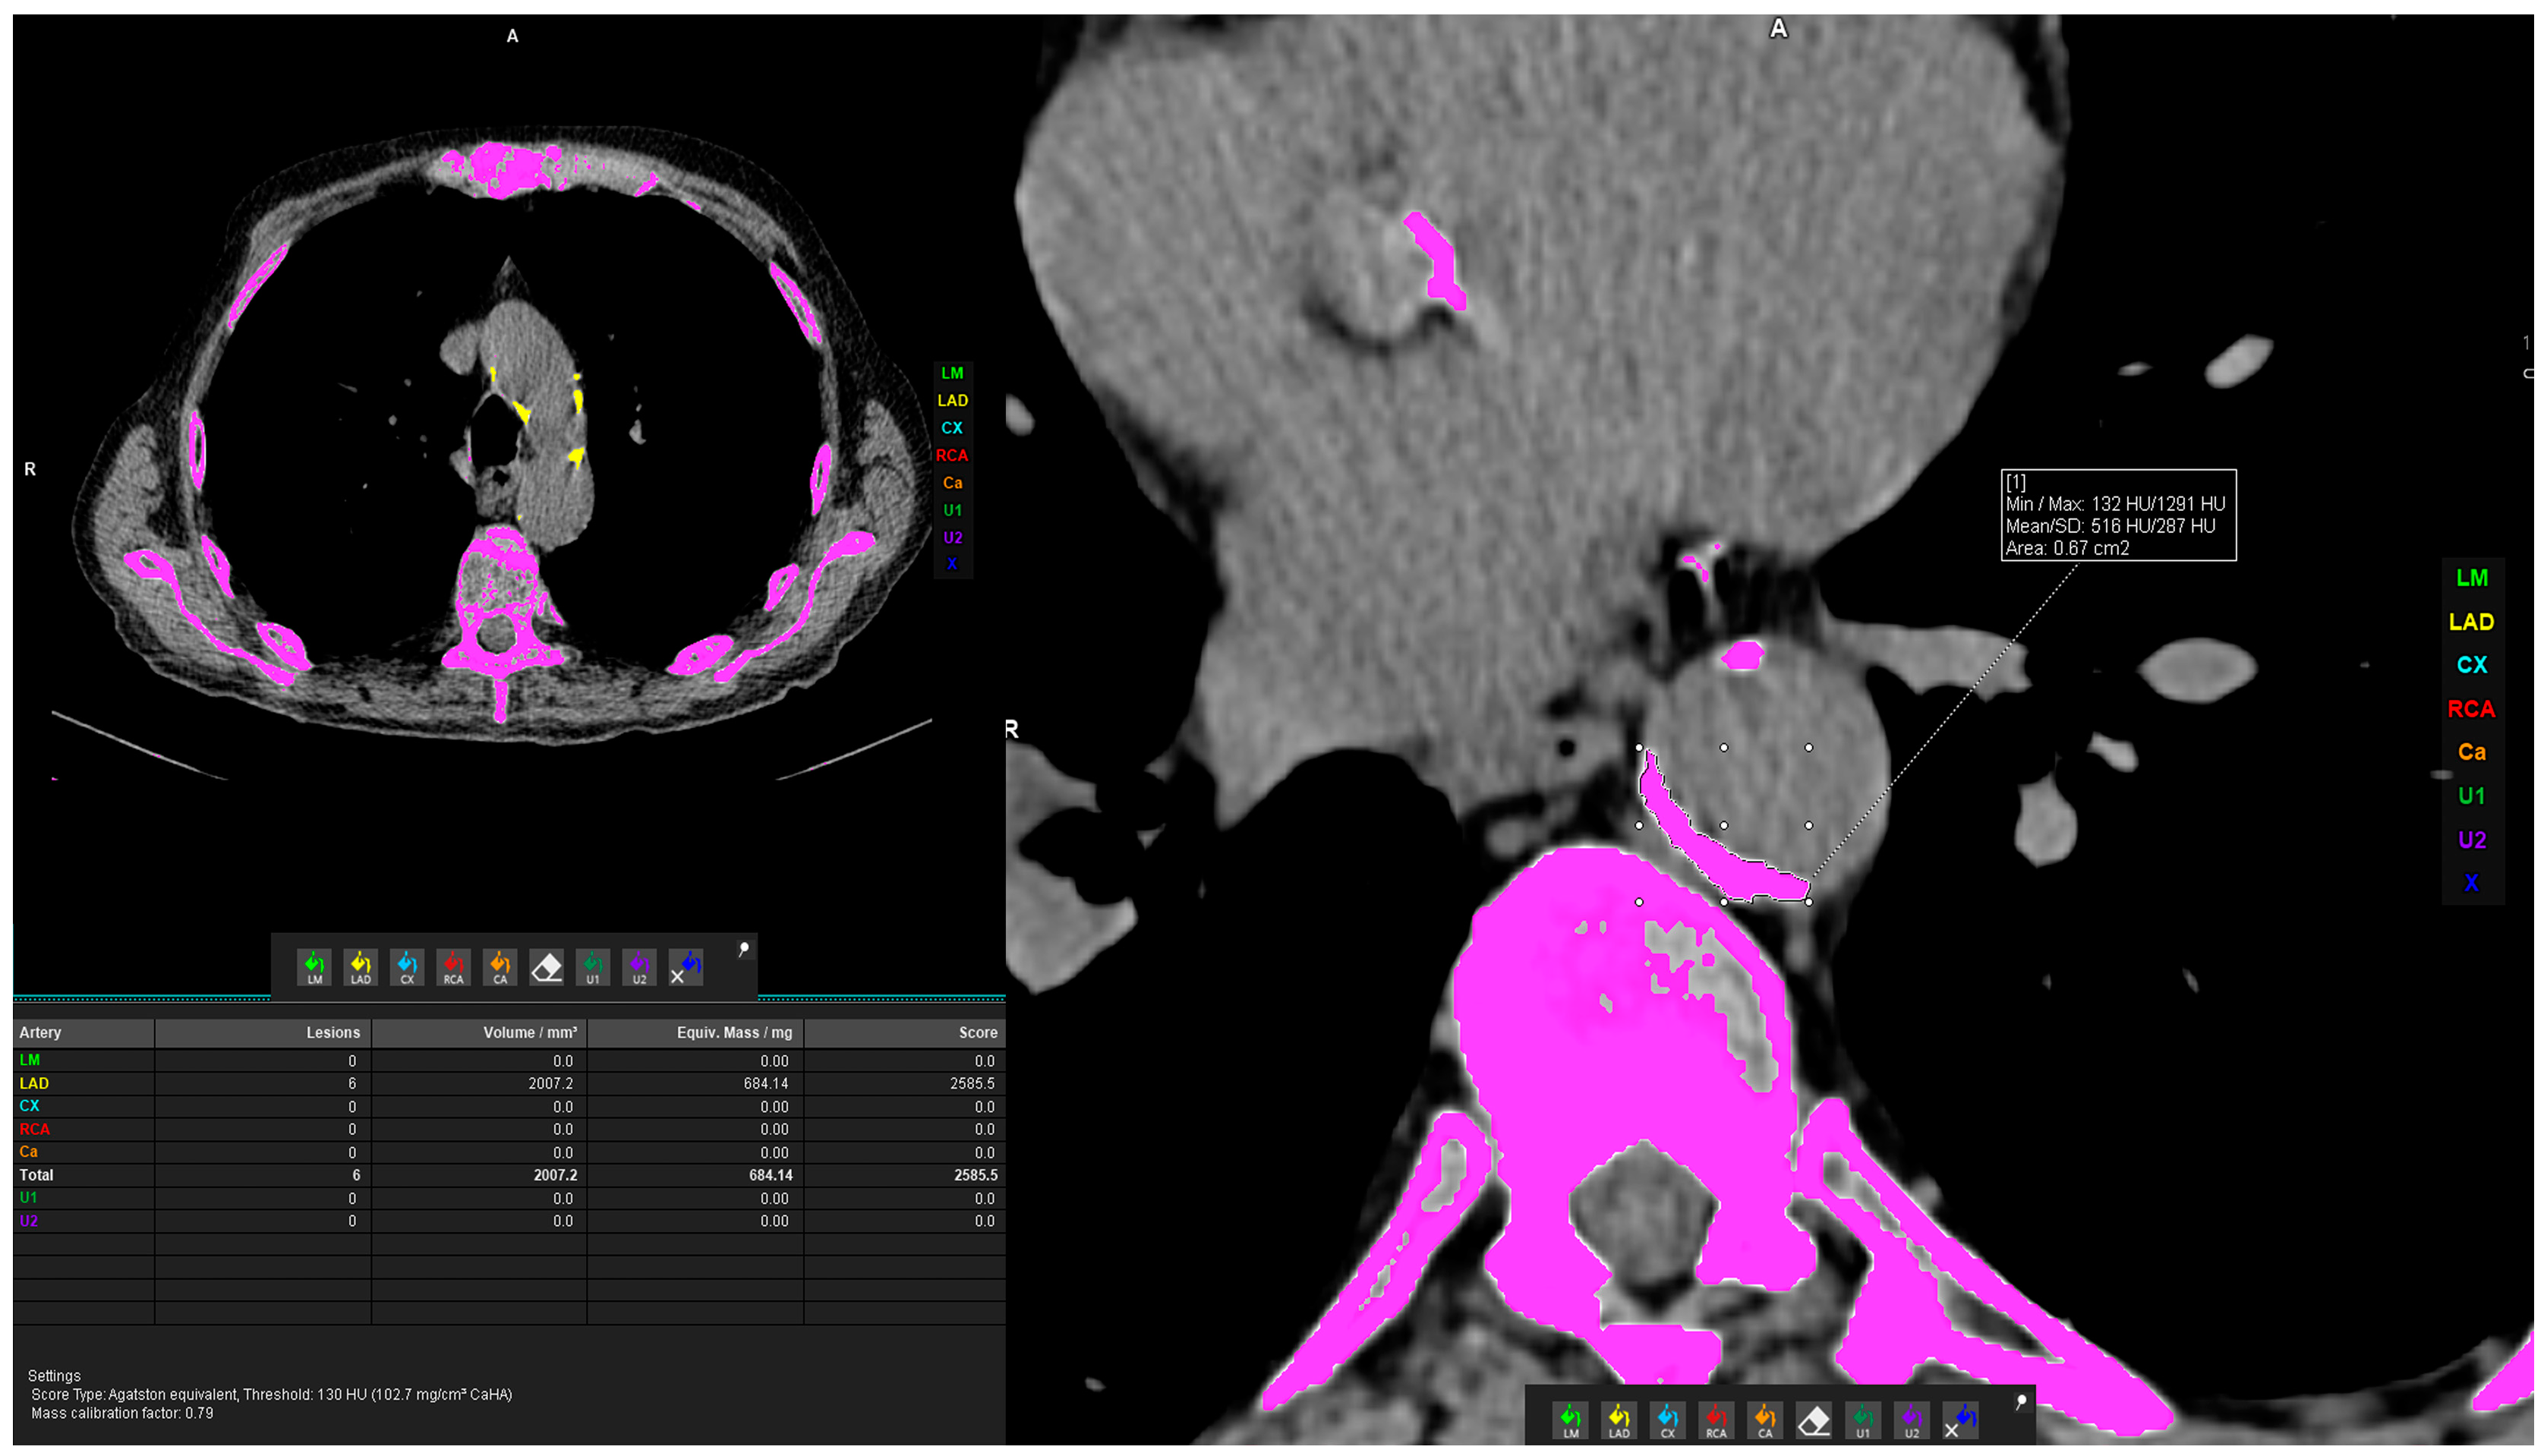Click blue X exclude tool in zoomed view toolbar

pyautogui.click(x=1961, y=1420)
